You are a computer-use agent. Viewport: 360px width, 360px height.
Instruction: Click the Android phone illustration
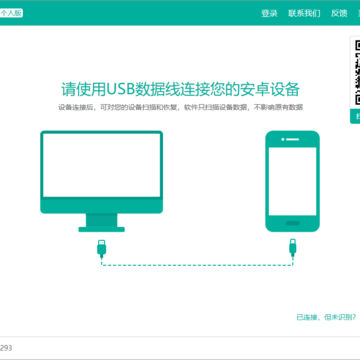pos(292,181)
